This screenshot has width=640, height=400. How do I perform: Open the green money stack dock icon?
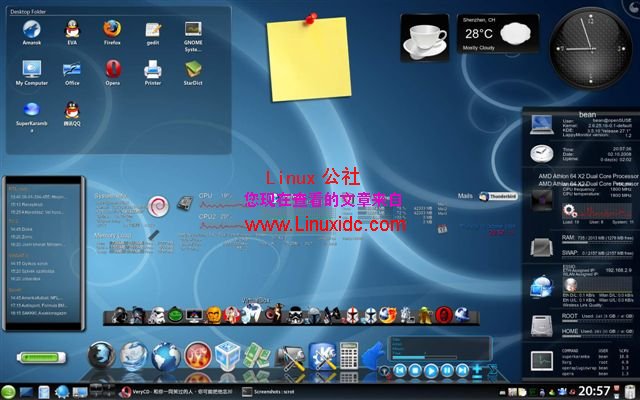257,355
